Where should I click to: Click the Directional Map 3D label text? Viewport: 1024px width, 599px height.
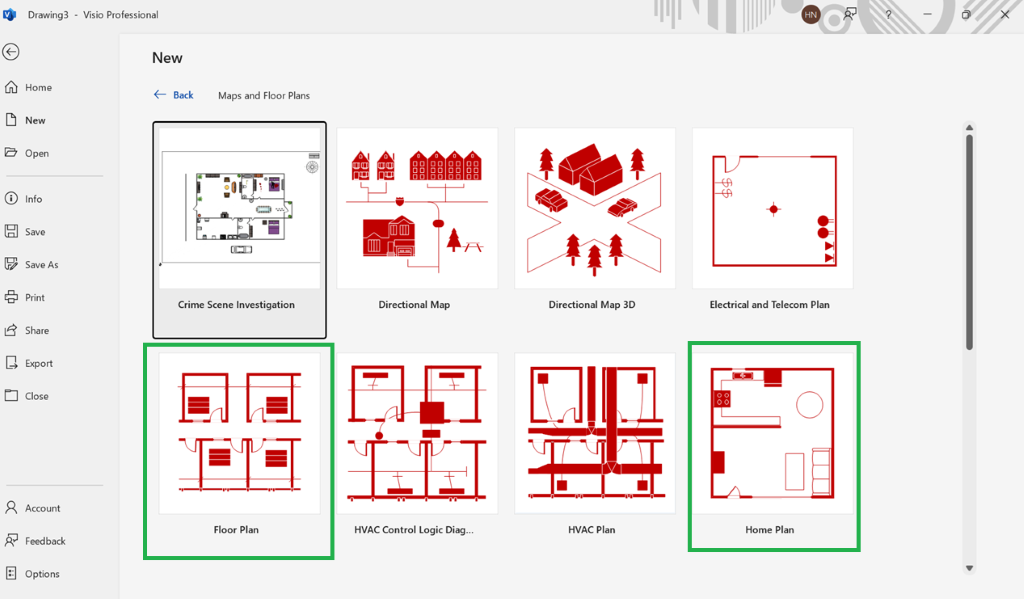(592, 305)
